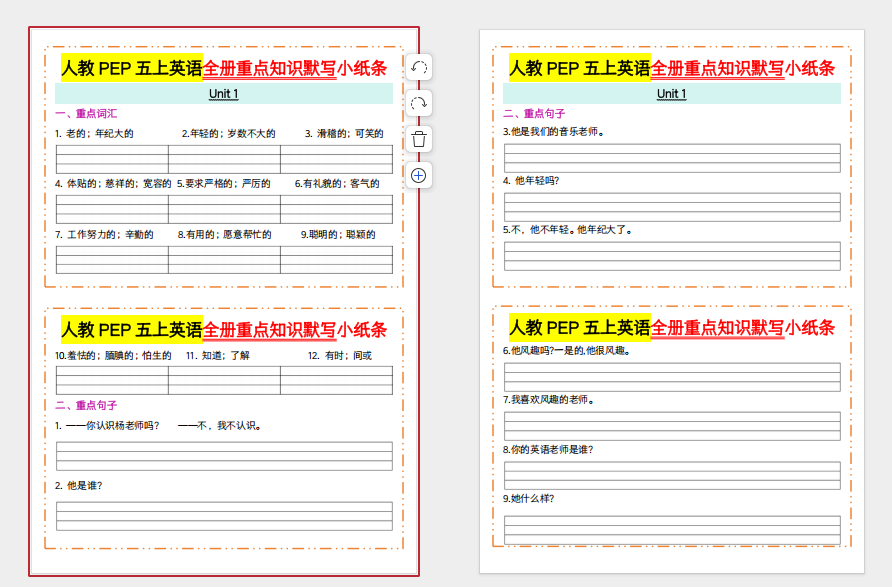
Task: Rotate the selected page counterclockwise
Action: pyautogui.click(x=419, y=67)
